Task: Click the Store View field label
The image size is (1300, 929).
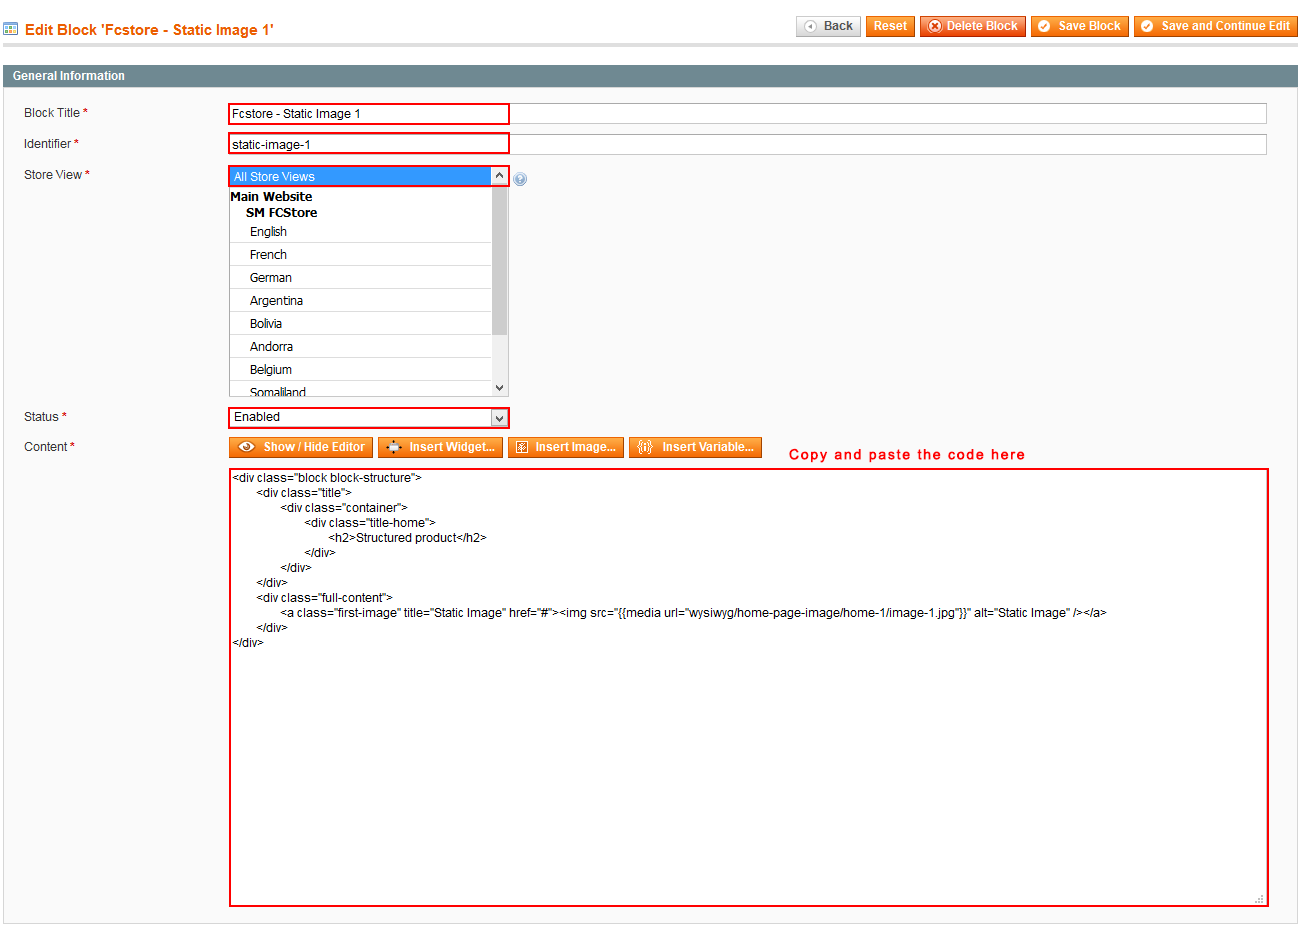Action: pos(57,175)
